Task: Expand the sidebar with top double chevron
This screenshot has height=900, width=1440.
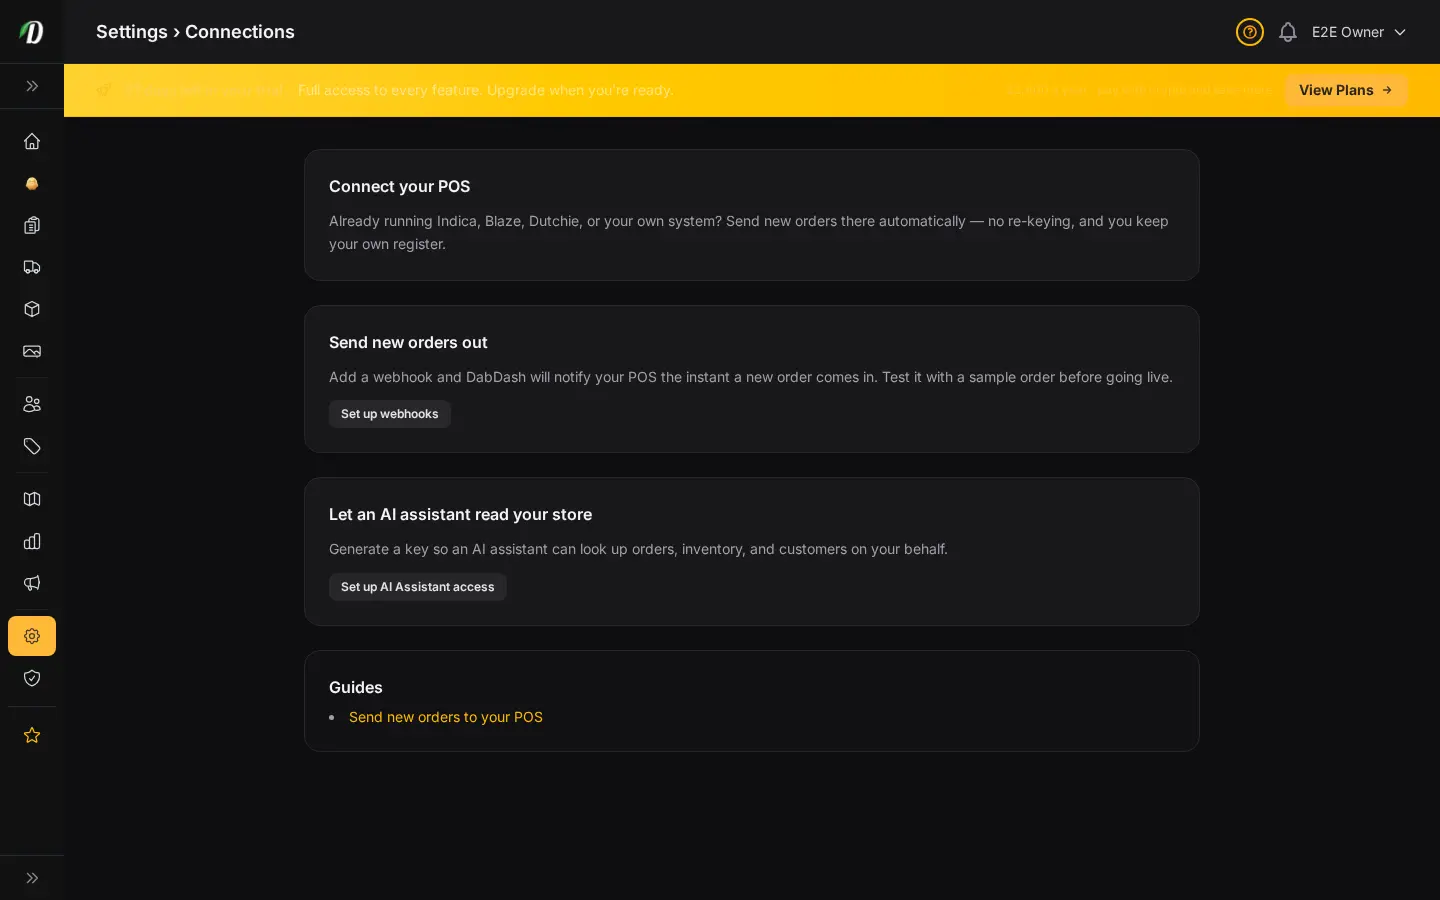Action: point(32,86)
